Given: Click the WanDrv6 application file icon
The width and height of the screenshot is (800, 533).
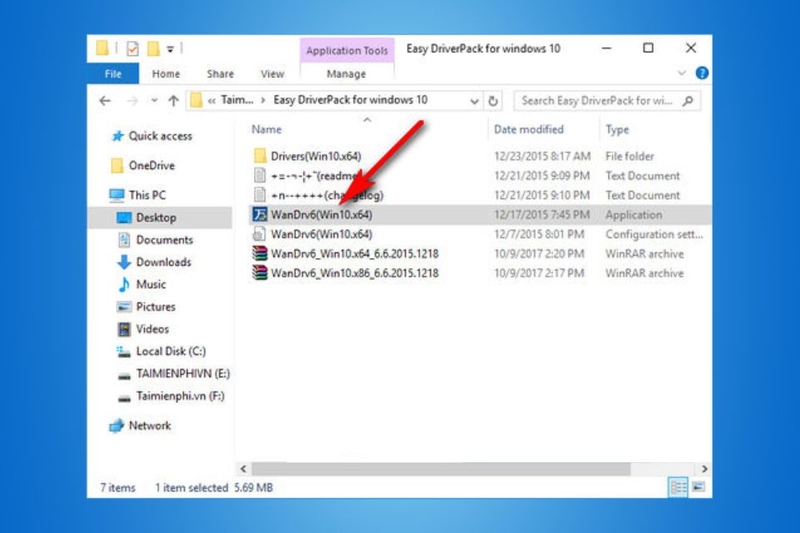Looking at the screenshot, I should click(x=260, y=215).
